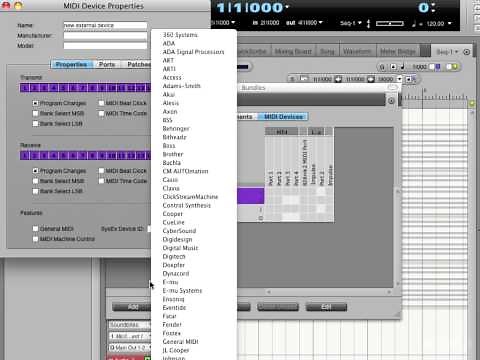Enable MIDI Machine Control checkbox
480x360 pixels.
pos(35,239)
